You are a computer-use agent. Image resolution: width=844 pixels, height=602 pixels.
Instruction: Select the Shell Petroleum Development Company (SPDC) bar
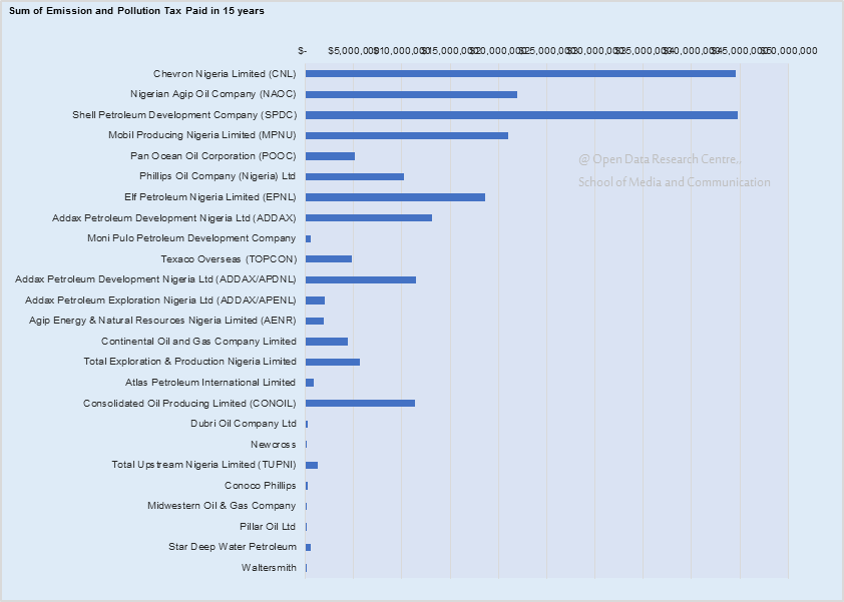[x=522, y=115]
